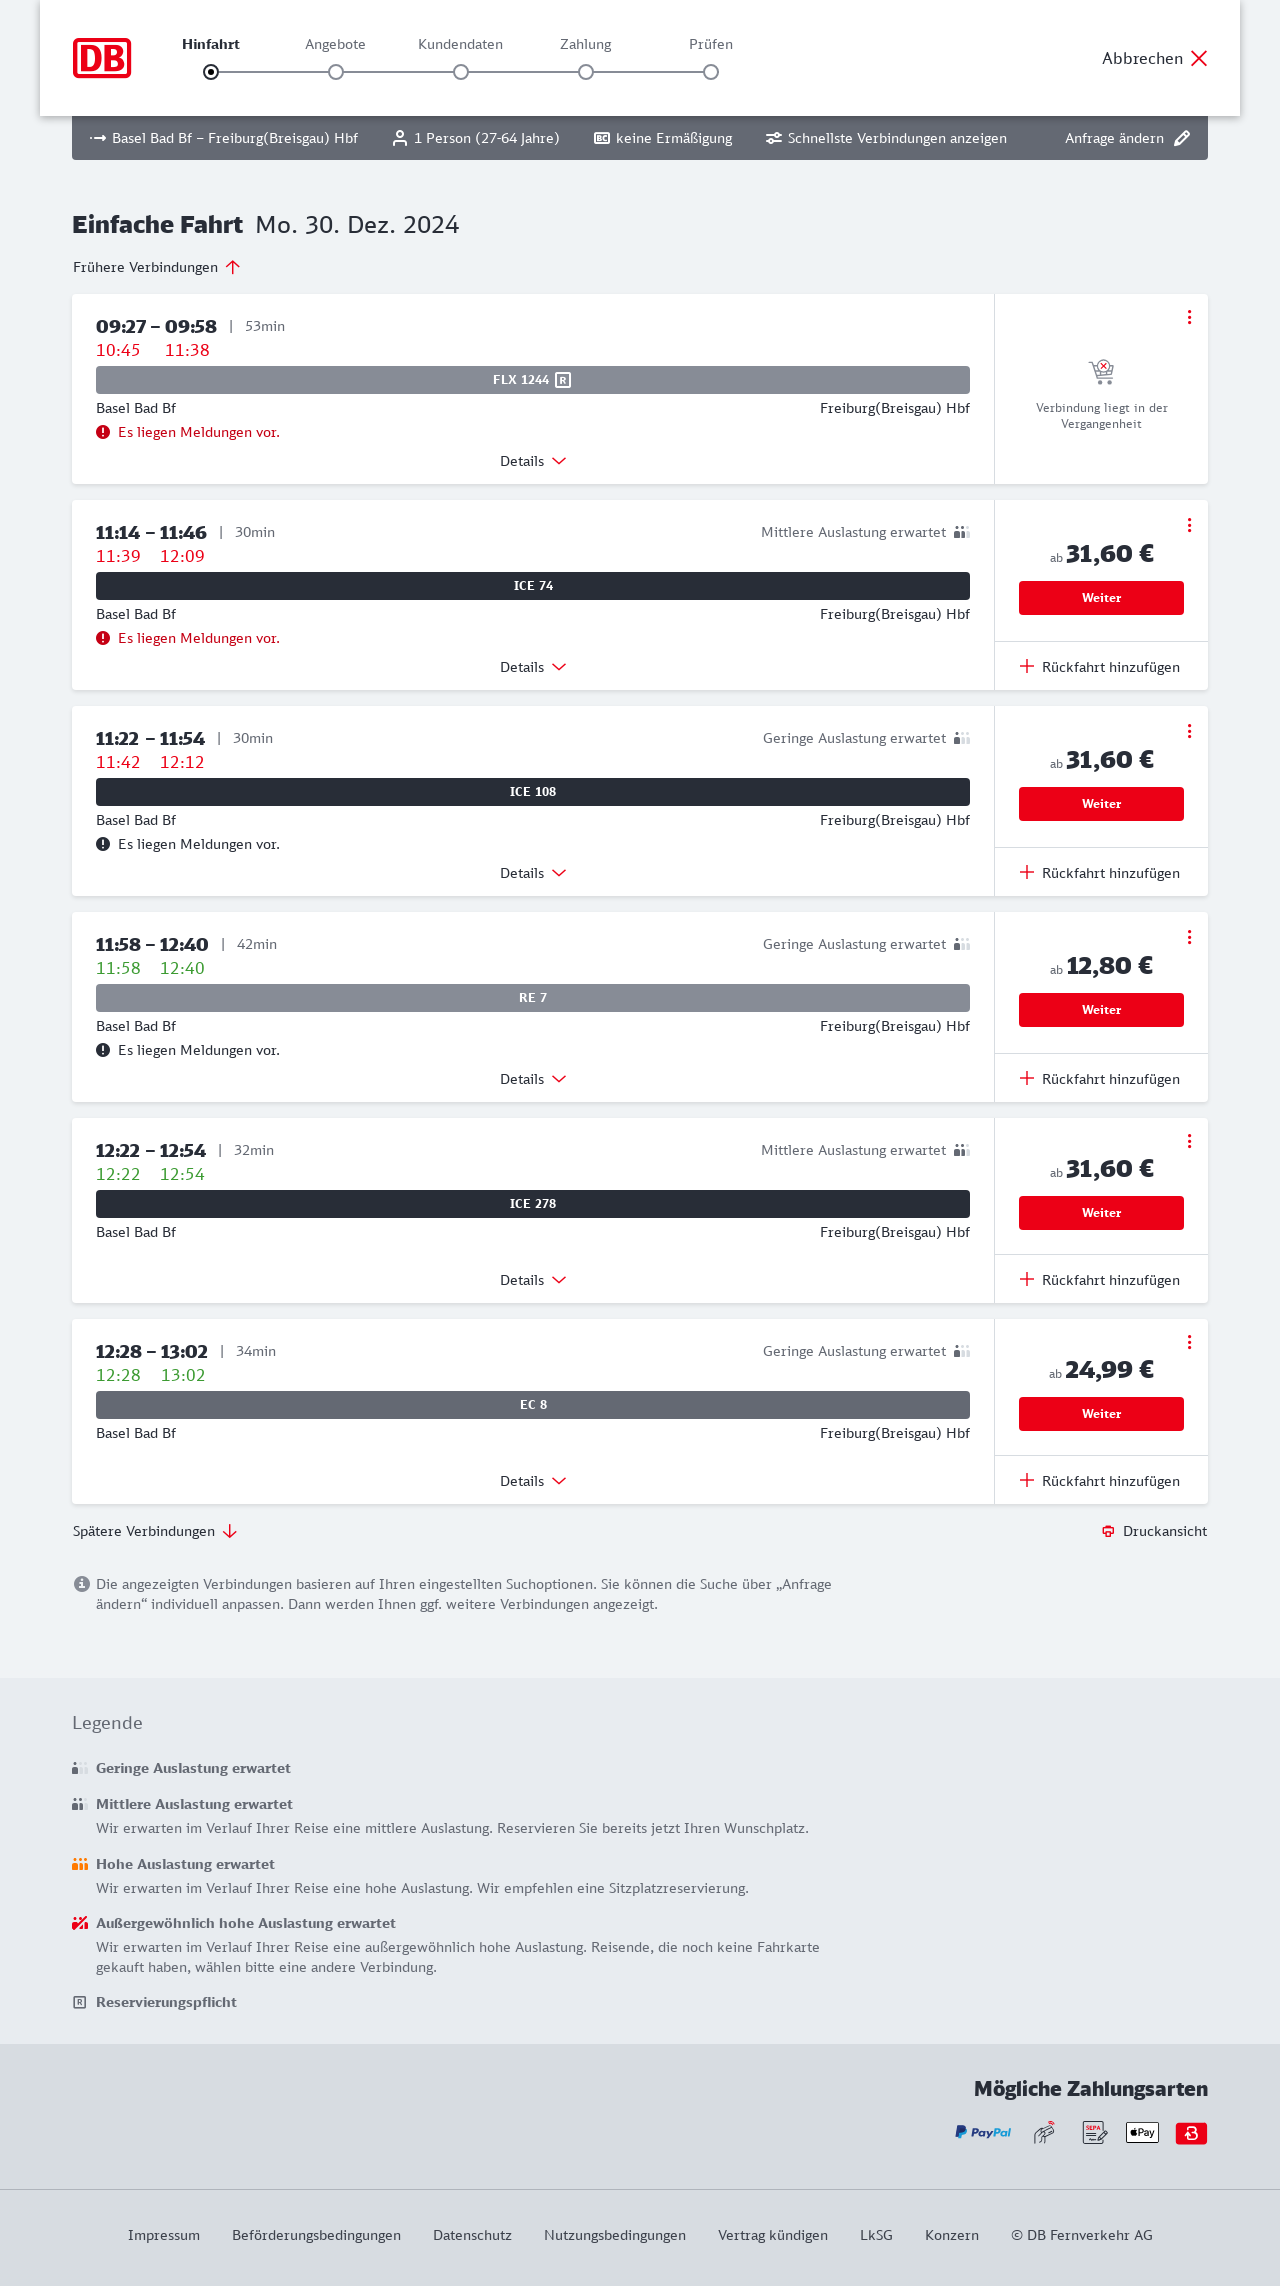Viewport: 1280px width, 2286px height.
Task: Click the Abbrechen close X icon
Action: [x=1199, y=58]
